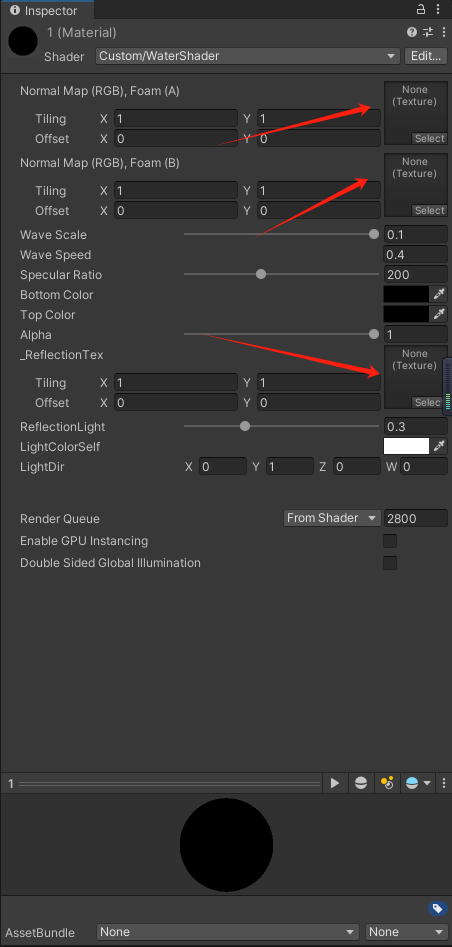Toggle Double Sided Global Illumination checkbox
Screen dimensions: 452x947
click(390, 563)
